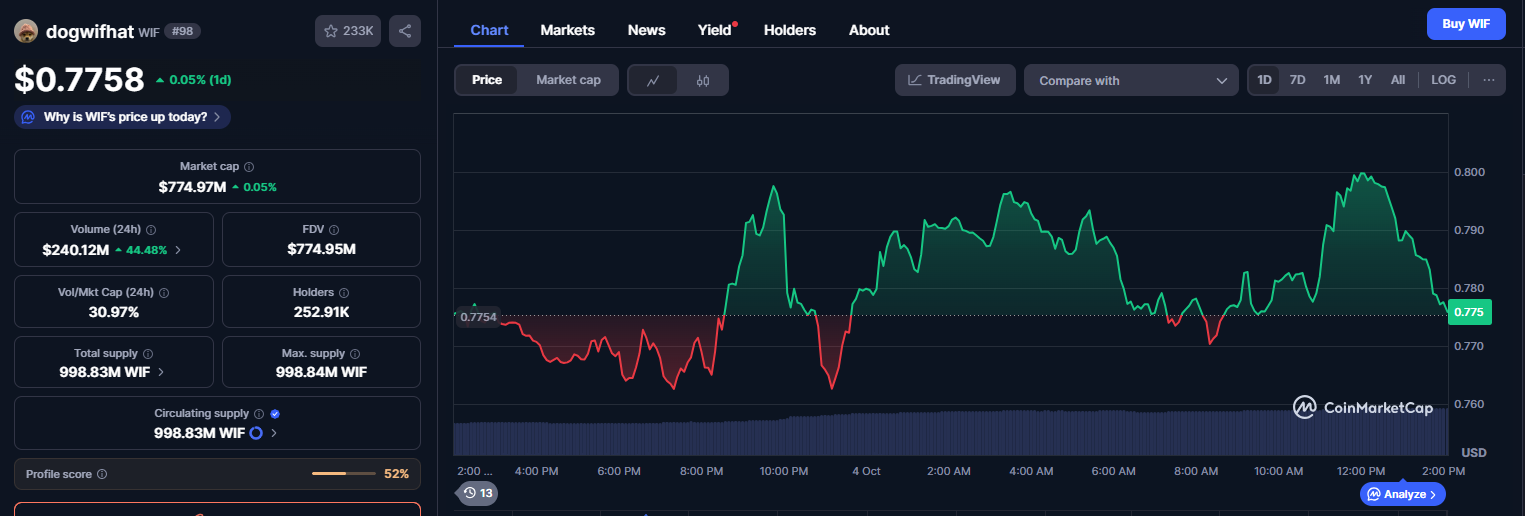Toggle chart to Market cap view
1525x516 pixels.
pos(568,80)
